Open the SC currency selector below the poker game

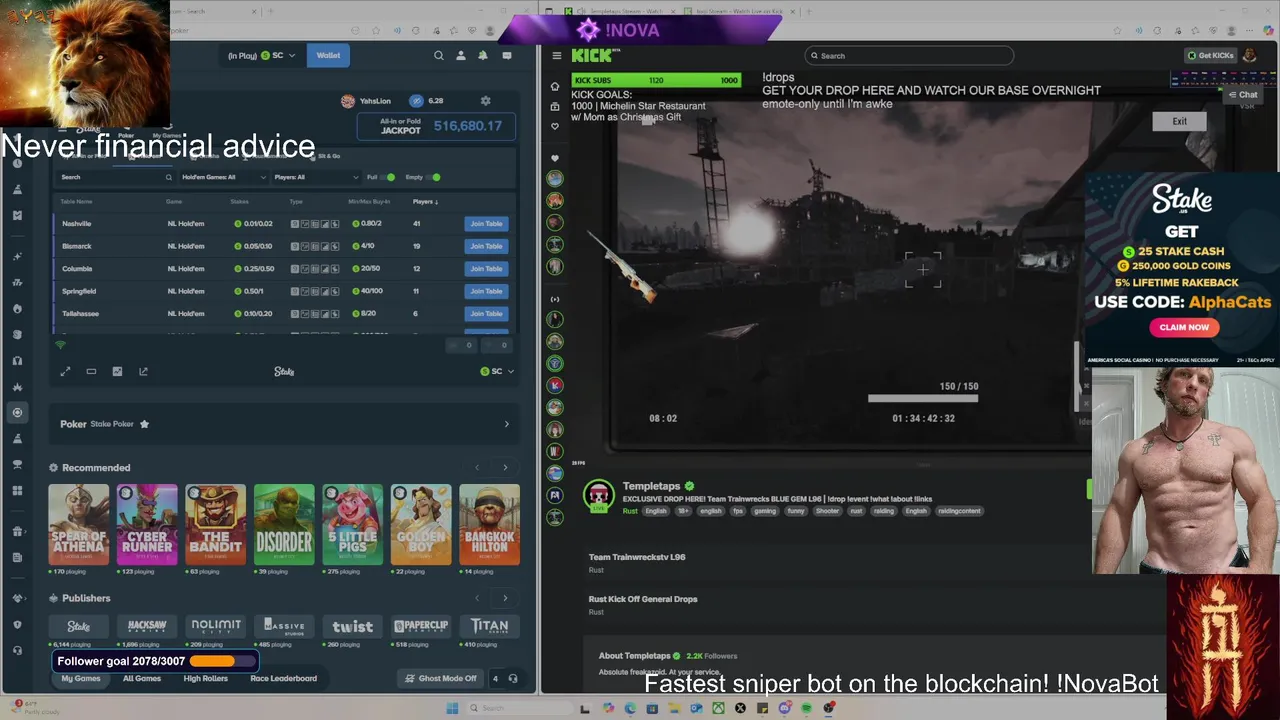pos(497,371)
